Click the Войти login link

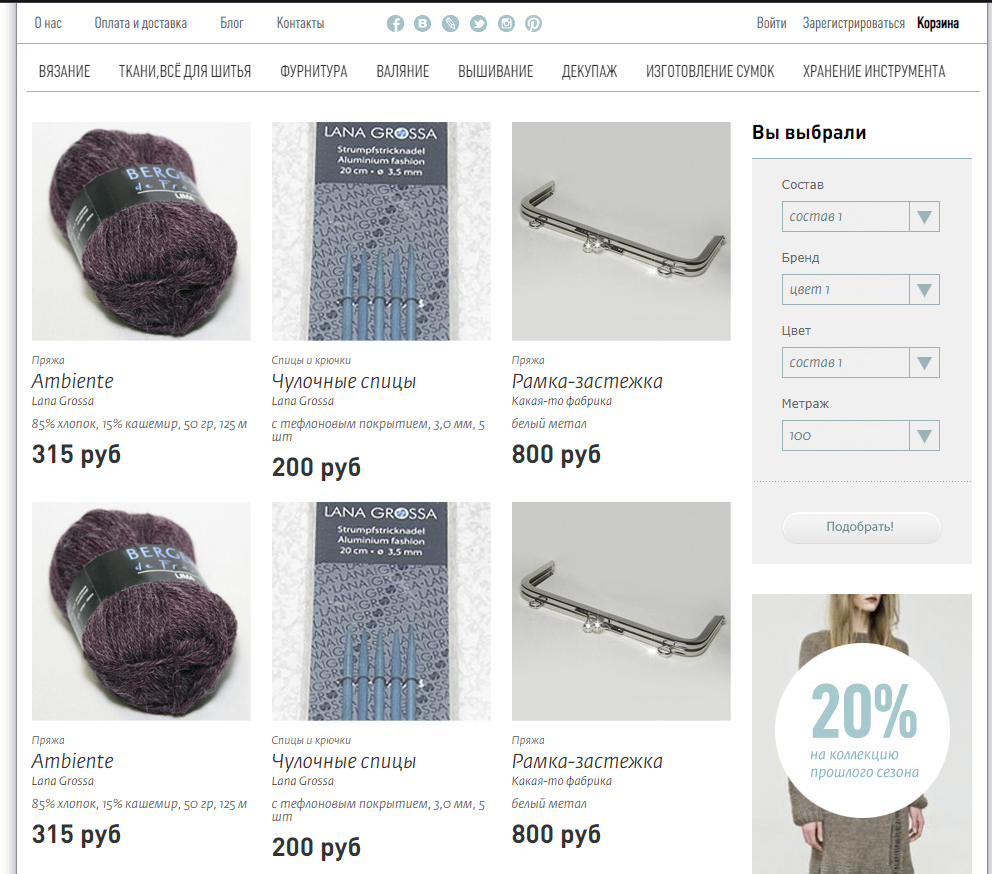pyautogui.click(x=771, y=23)
